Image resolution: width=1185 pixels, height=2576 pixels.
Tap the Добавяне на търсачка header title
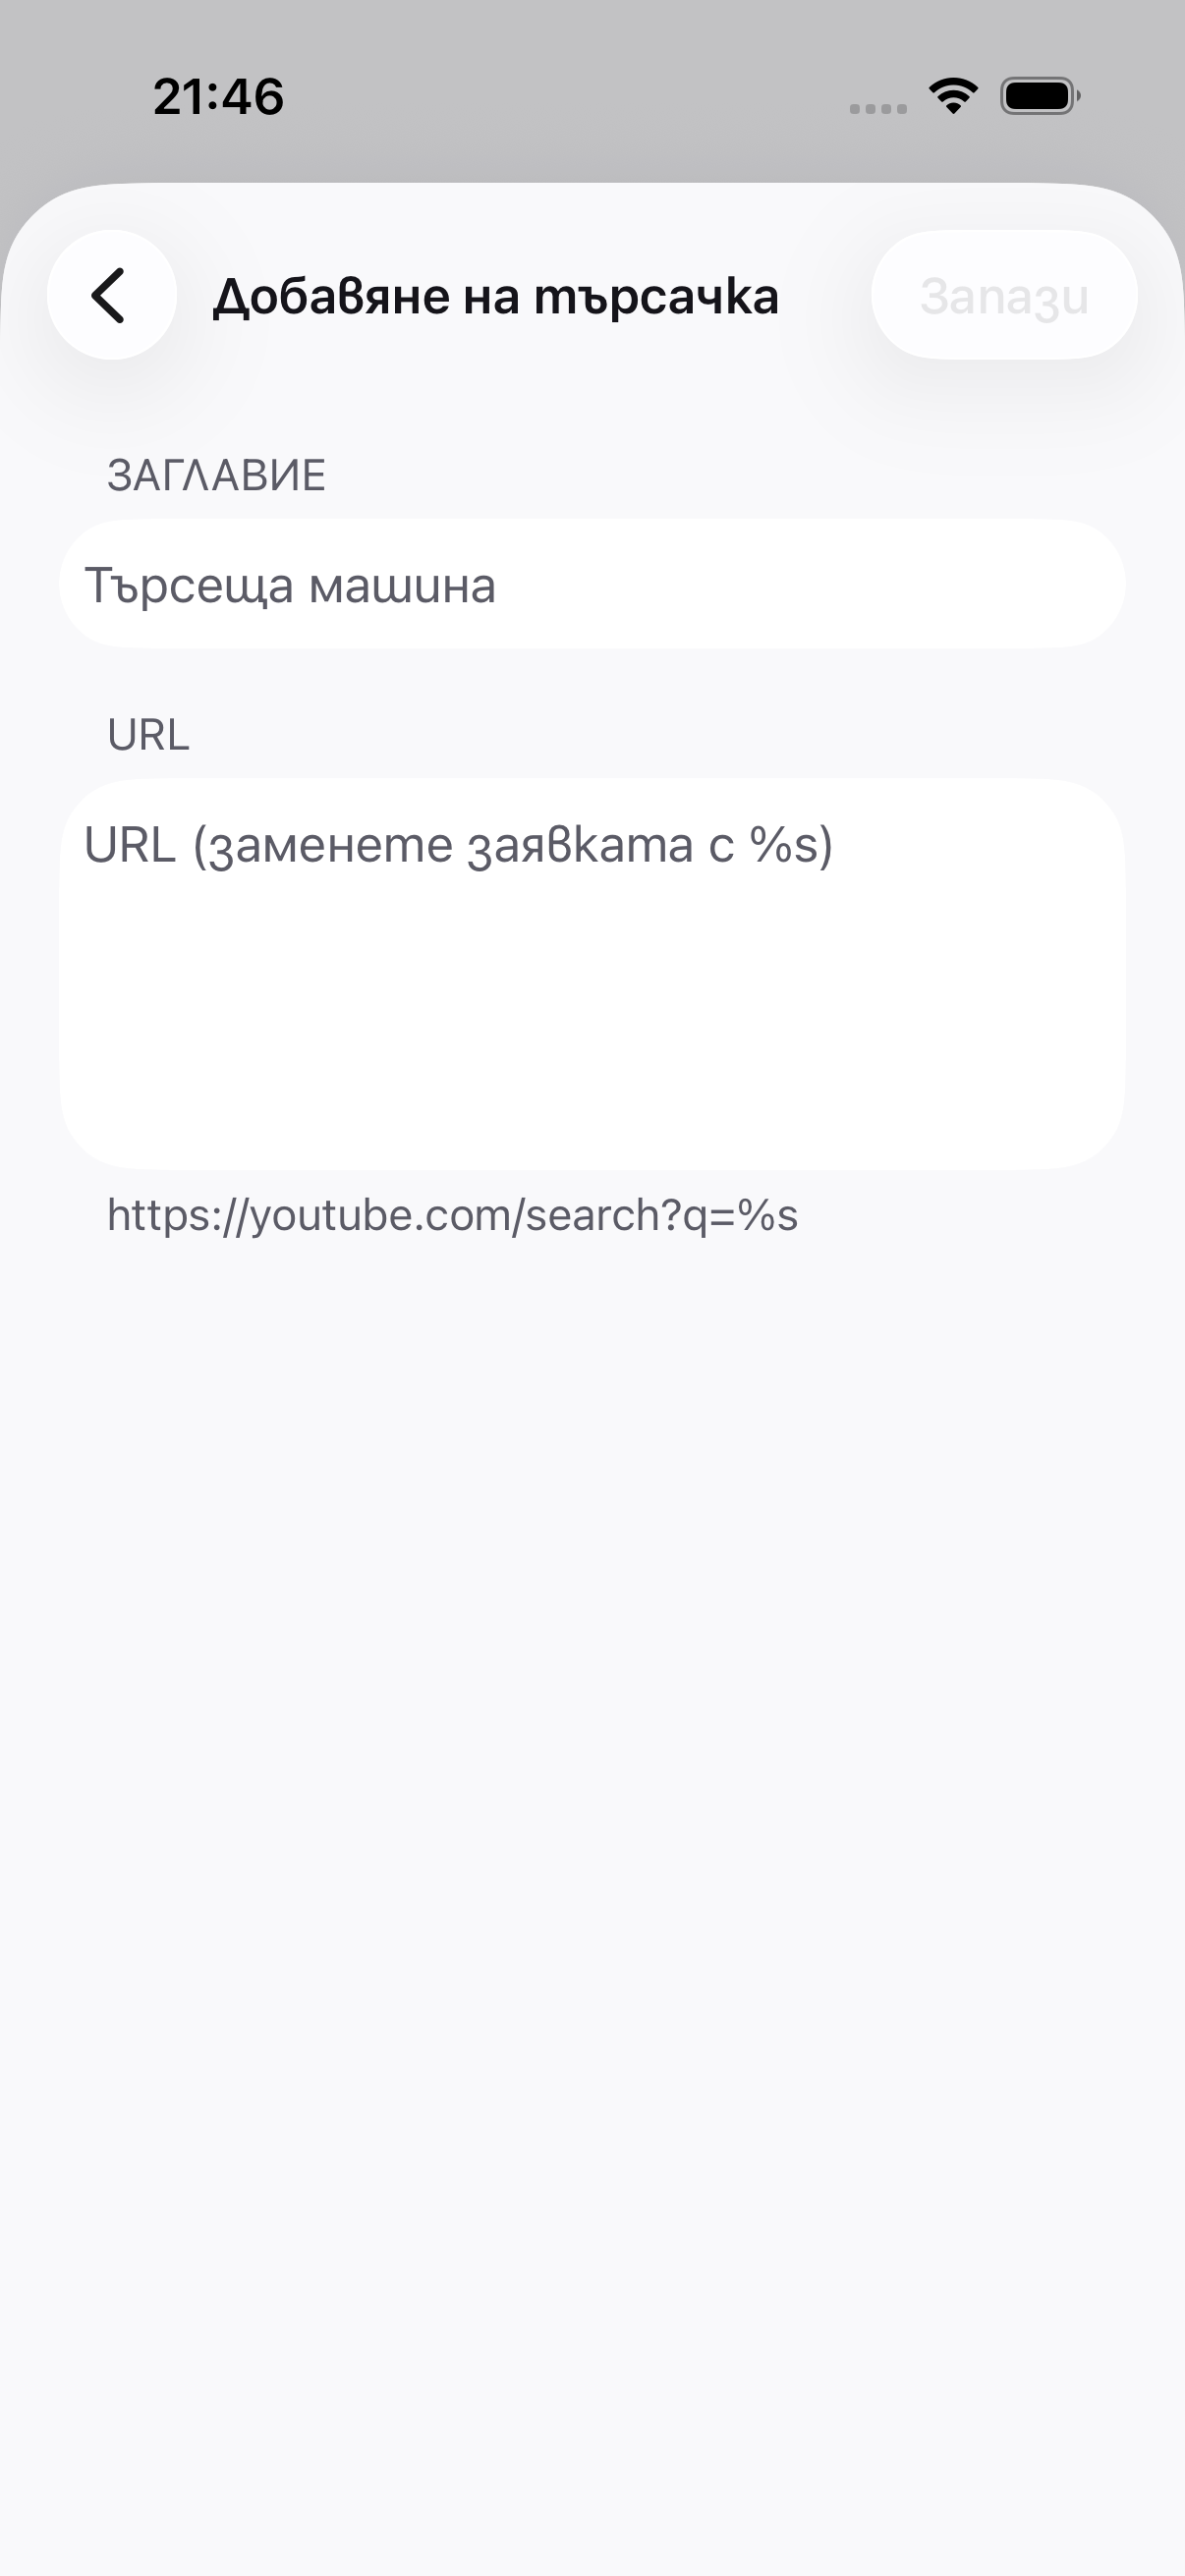click(496, 297)
